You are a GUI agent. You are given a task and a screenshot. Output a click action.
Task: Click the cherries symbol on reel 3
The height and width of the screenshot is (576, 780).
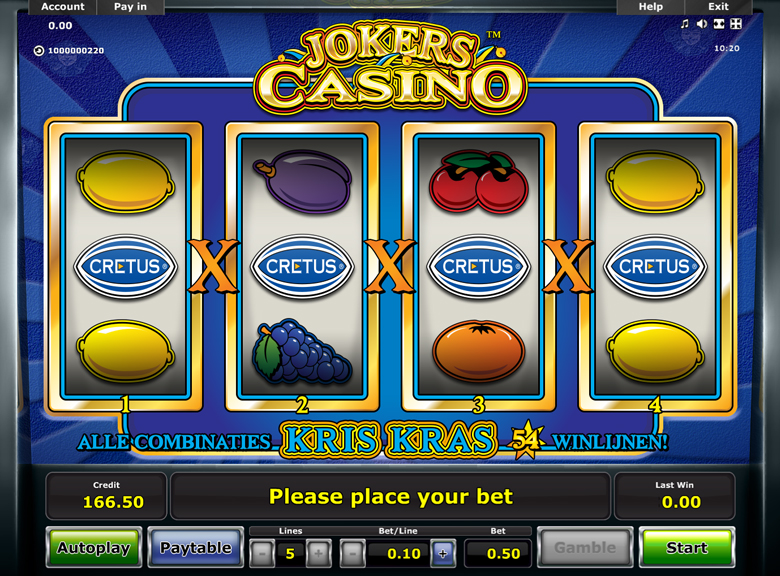(478, 182)
